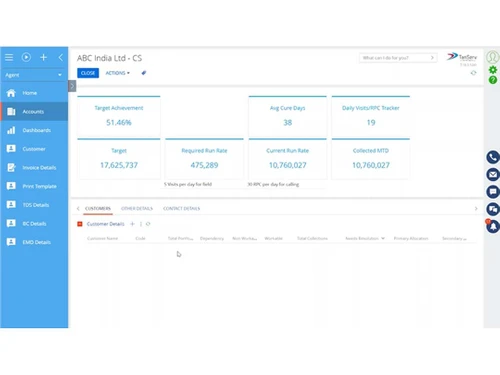Click the Workable column header
500x375 pixels.
click(x=273, y=238)
